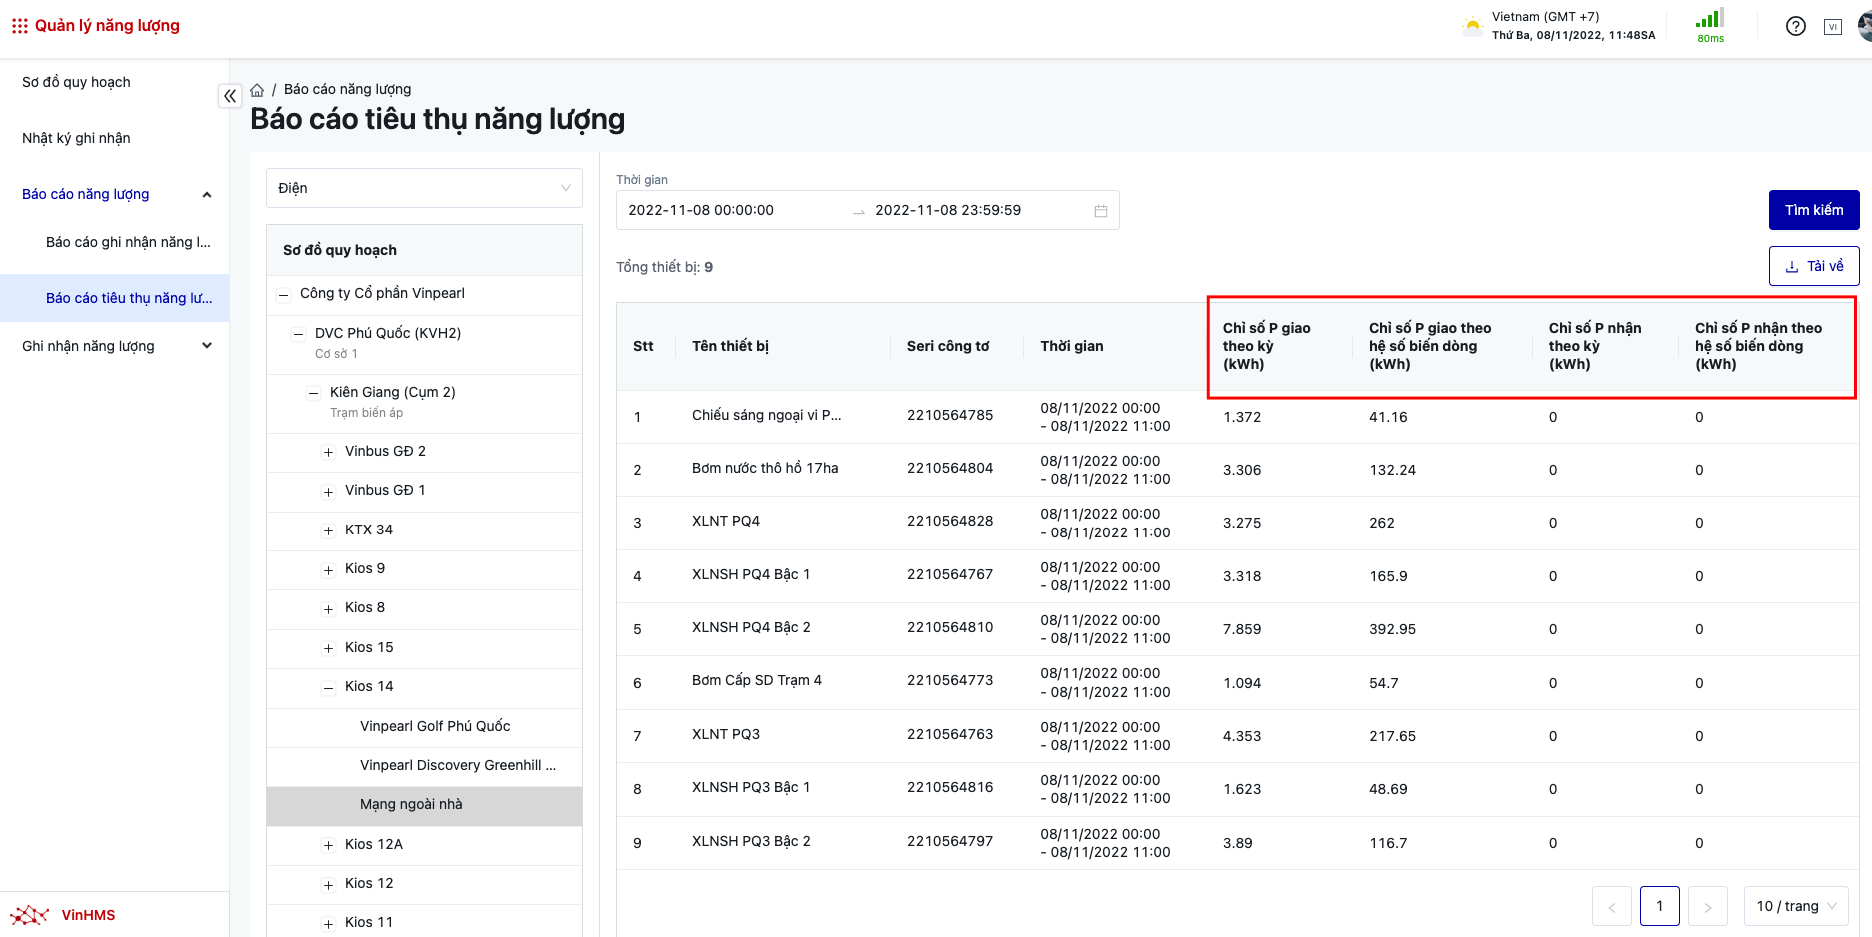
Task: Click the Tìm kiếm search button
Action: coord(1813,210)
